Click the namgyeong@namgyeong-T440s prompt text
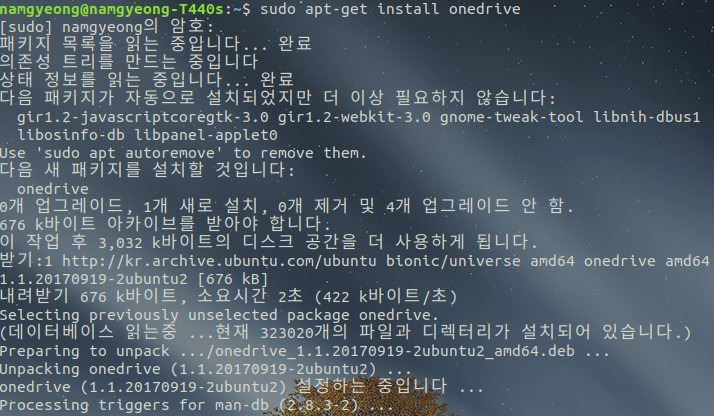The width and height of the screenshot is (714, 416). click(x=112, y=9)
